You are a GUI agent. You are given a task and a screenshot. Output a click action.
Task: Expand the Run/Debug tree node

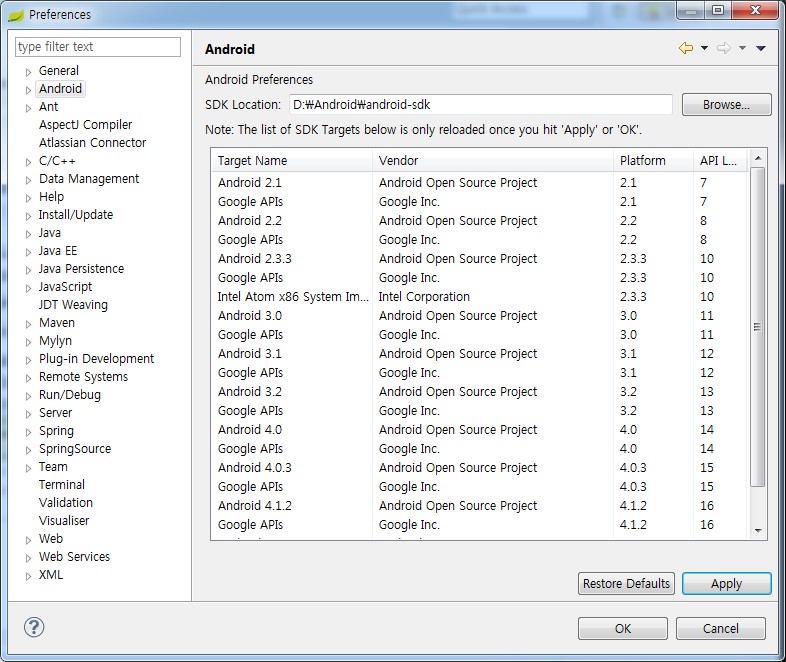pyautogui.click(x=29, y=396)
